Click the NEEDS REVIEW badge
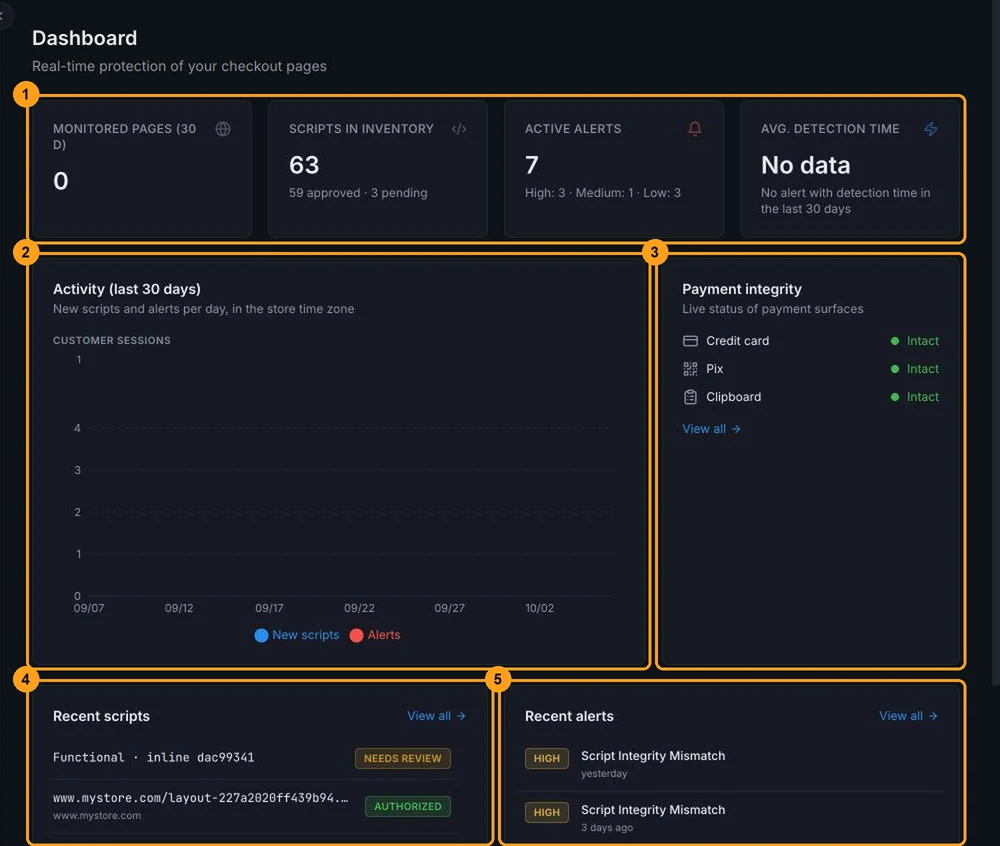 402,759
